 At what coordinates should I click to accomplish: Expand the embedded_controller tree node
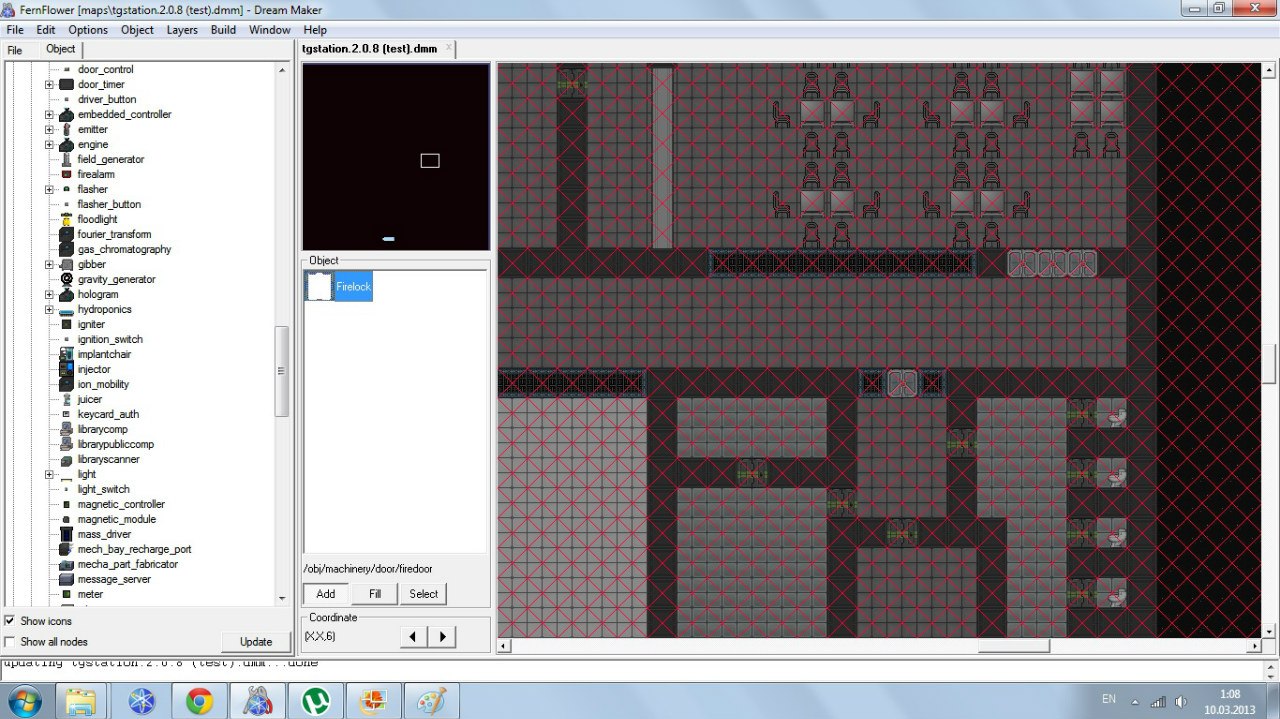pos(49,115)
